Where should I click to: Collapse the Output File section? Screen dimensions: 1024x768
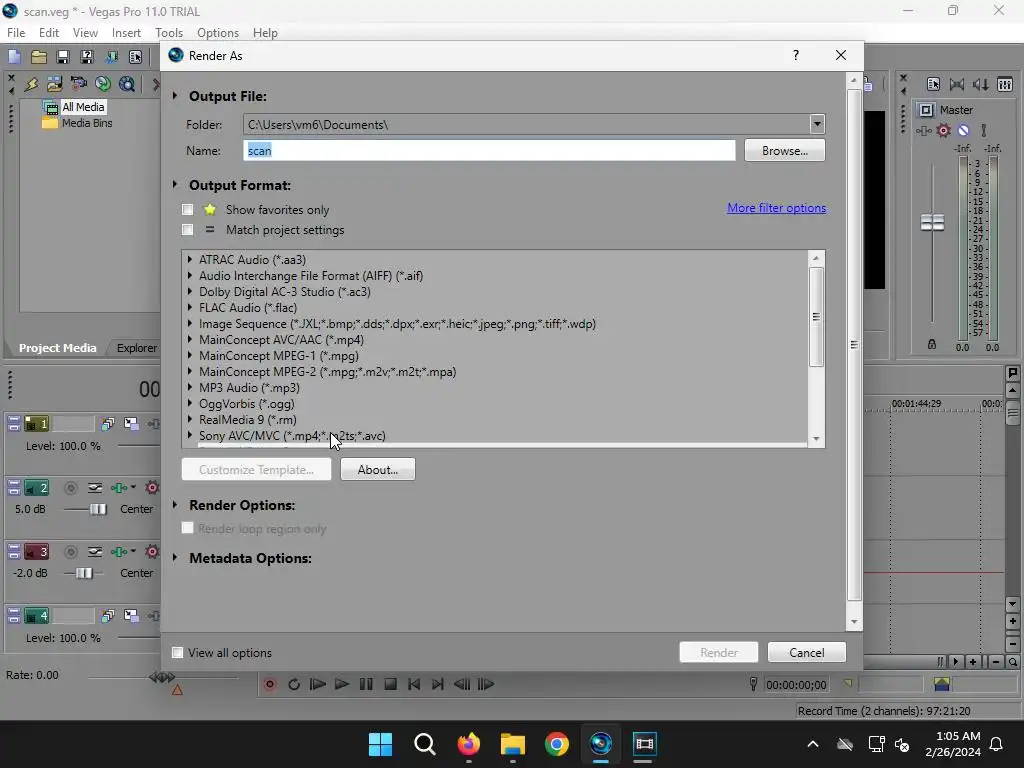(x=175, y=96)
